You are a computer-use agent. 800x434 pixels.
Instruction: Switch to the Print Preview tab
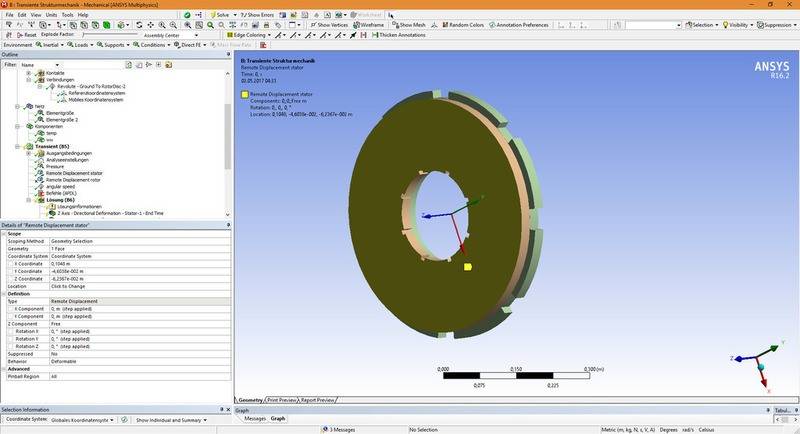[282, 400]
